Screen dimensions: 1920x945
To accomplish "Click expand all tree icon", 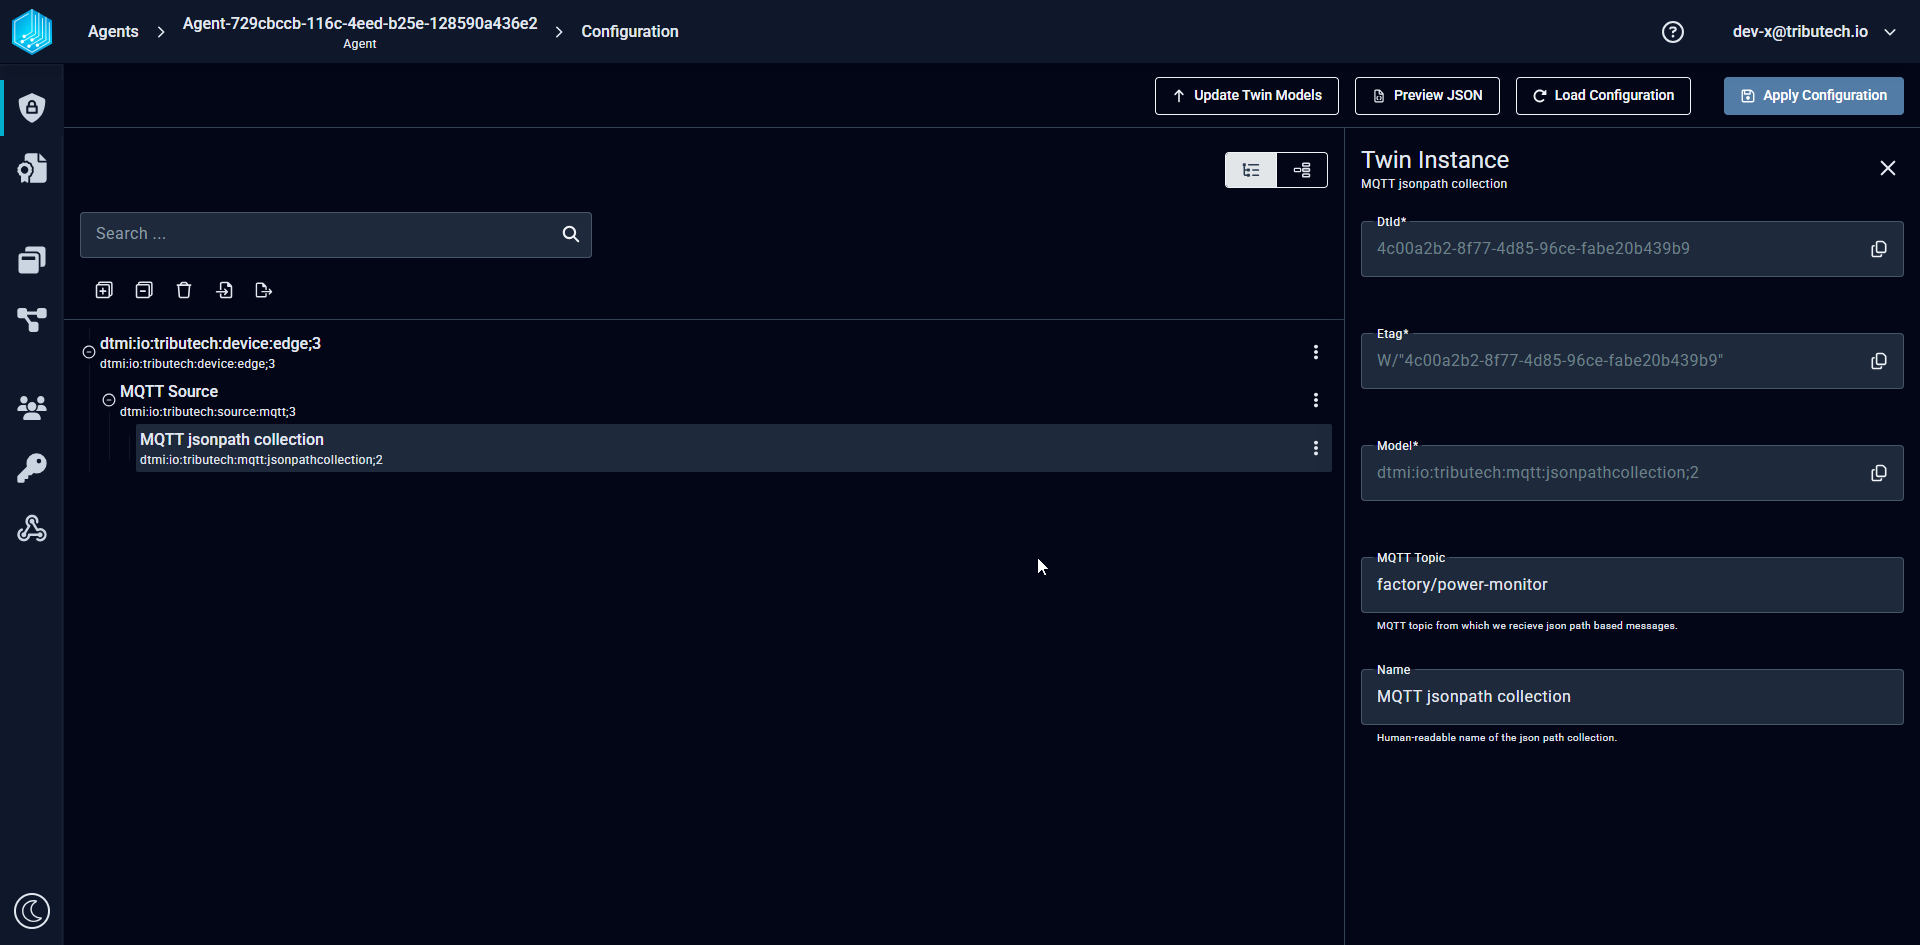I will coord(104,290).
